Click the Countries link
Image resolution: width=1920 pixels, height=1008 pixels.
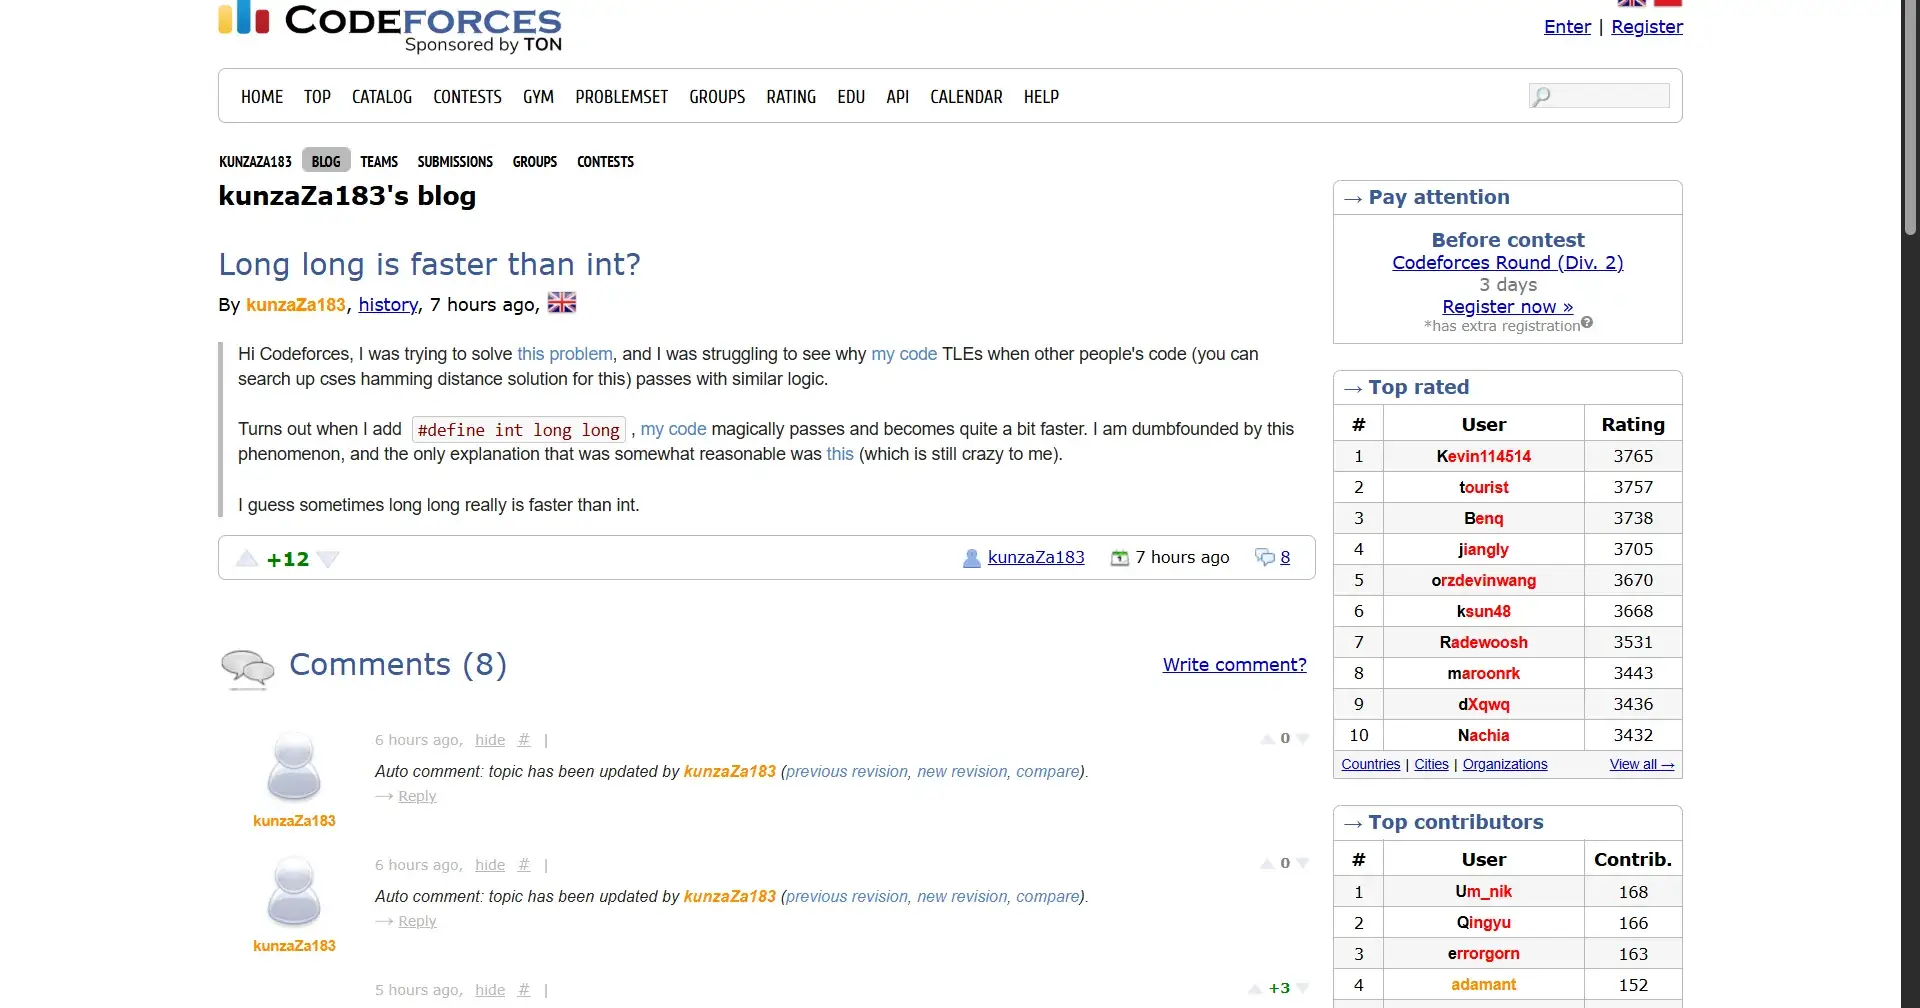pyautogui.click(x=1370, y=764)
